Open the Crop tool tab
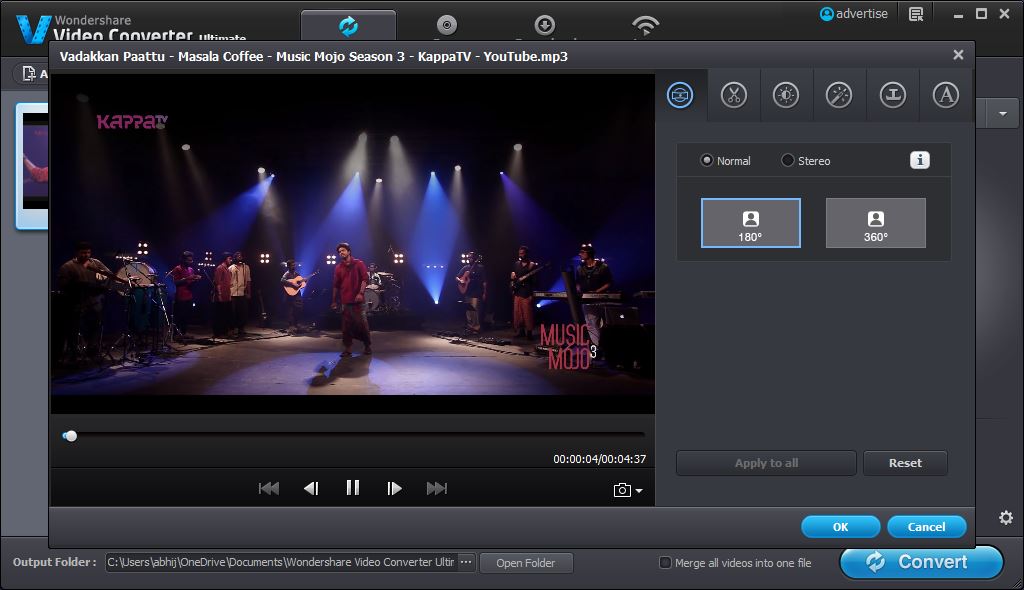Image resolution: width=1024 pixels, height=590 pixels. (892, 95)
